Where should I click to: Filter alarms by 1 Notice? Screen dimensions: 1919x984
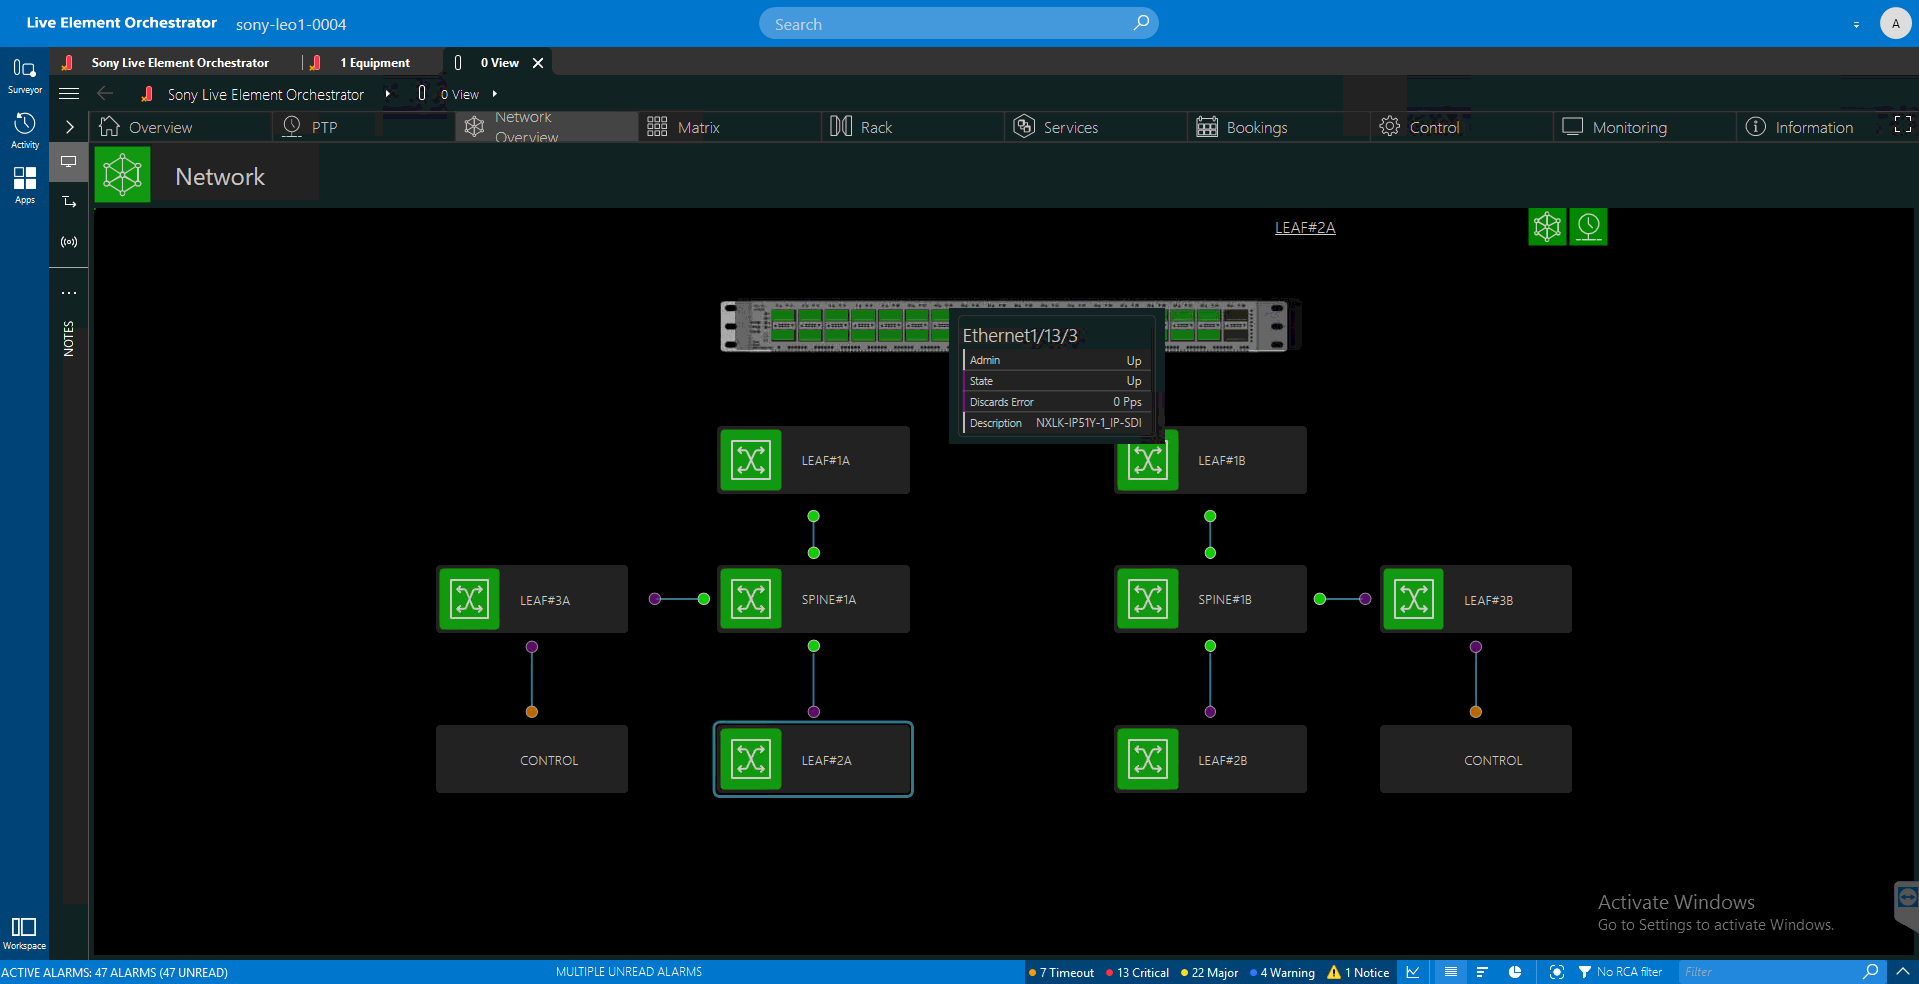tap(1358, 972)
